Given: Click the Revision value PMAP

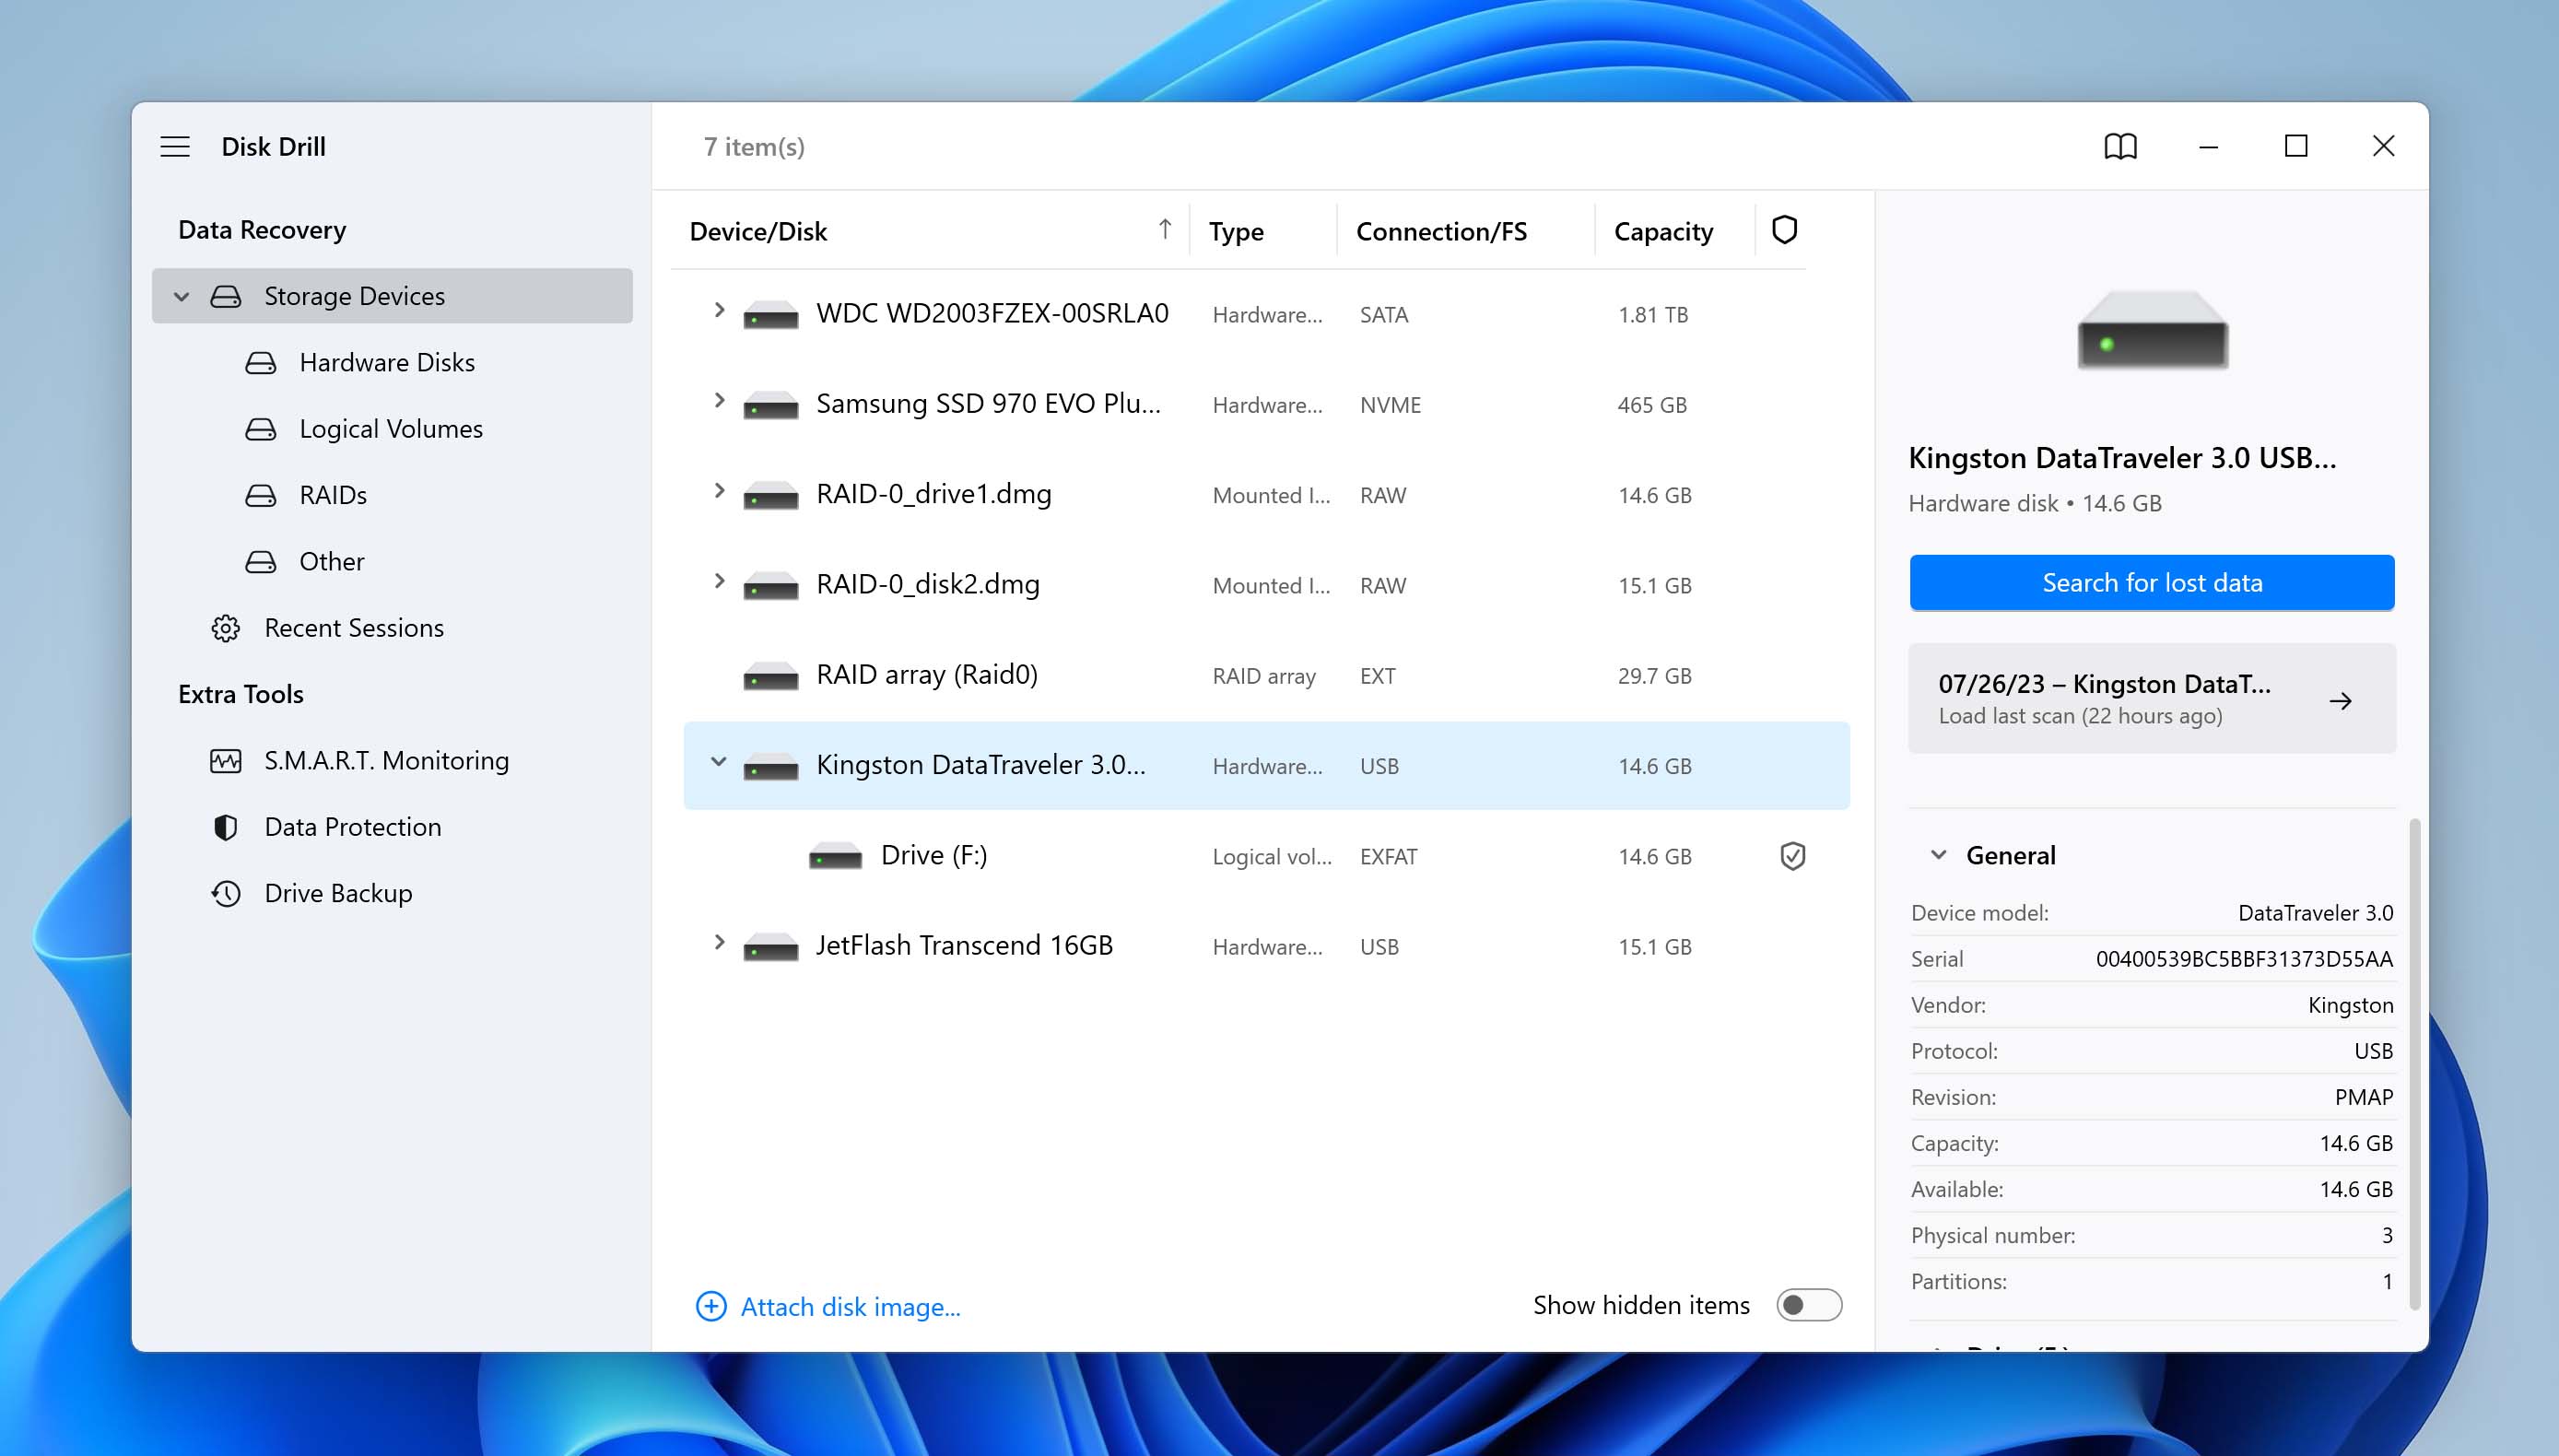Looking at the screenshot, I should tap(2363, 1098).
